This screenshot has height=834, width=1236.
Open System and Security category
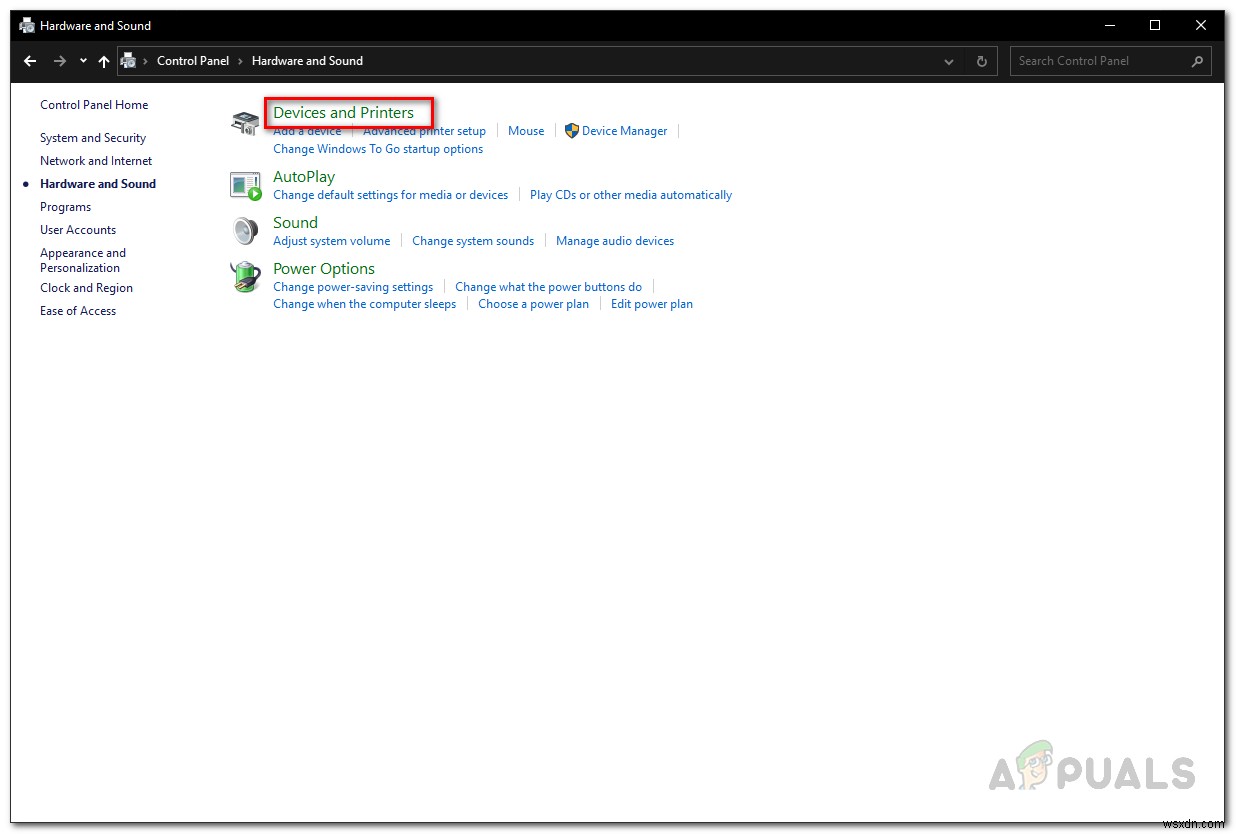pyautogui.click(x=93, y=138)
